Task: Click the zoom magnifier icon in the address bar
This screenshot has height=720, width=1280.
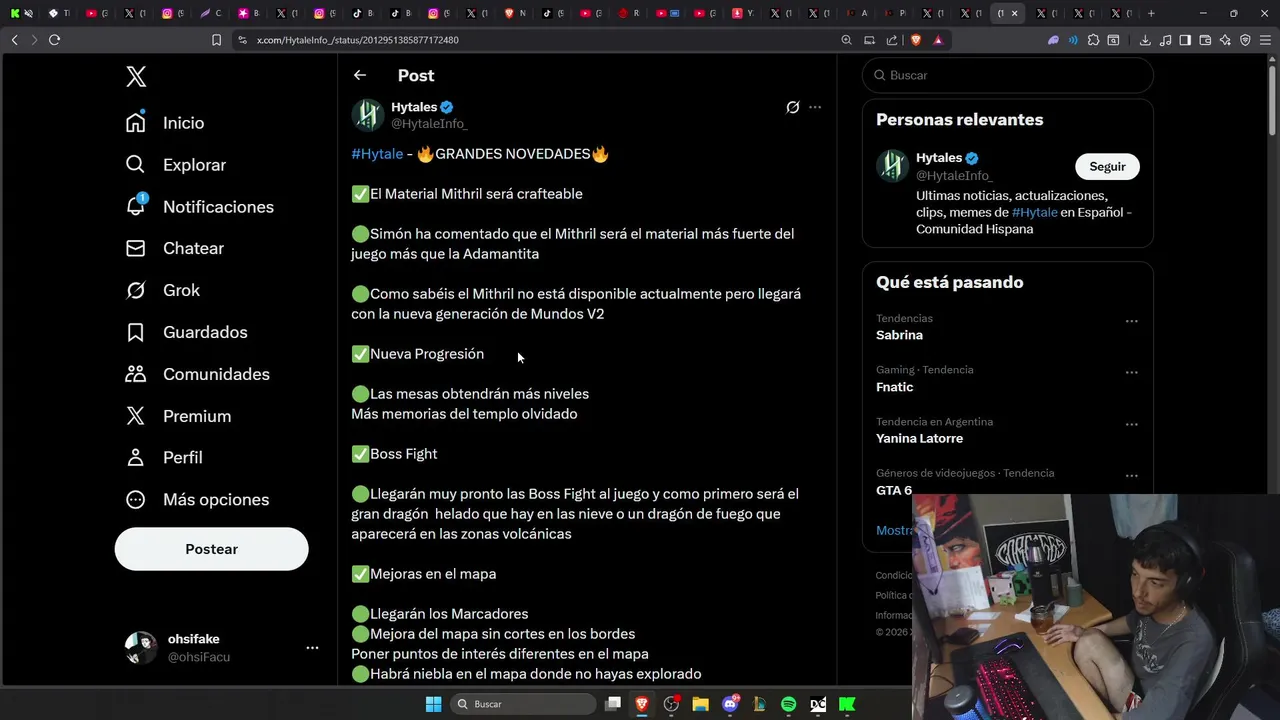Action: (846, 40)
